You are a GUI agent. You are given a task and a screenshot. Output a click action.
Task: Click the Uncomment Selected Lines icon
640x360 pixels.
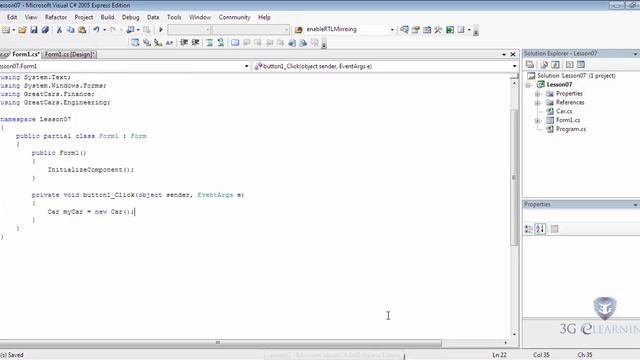(x=221, y=43)
